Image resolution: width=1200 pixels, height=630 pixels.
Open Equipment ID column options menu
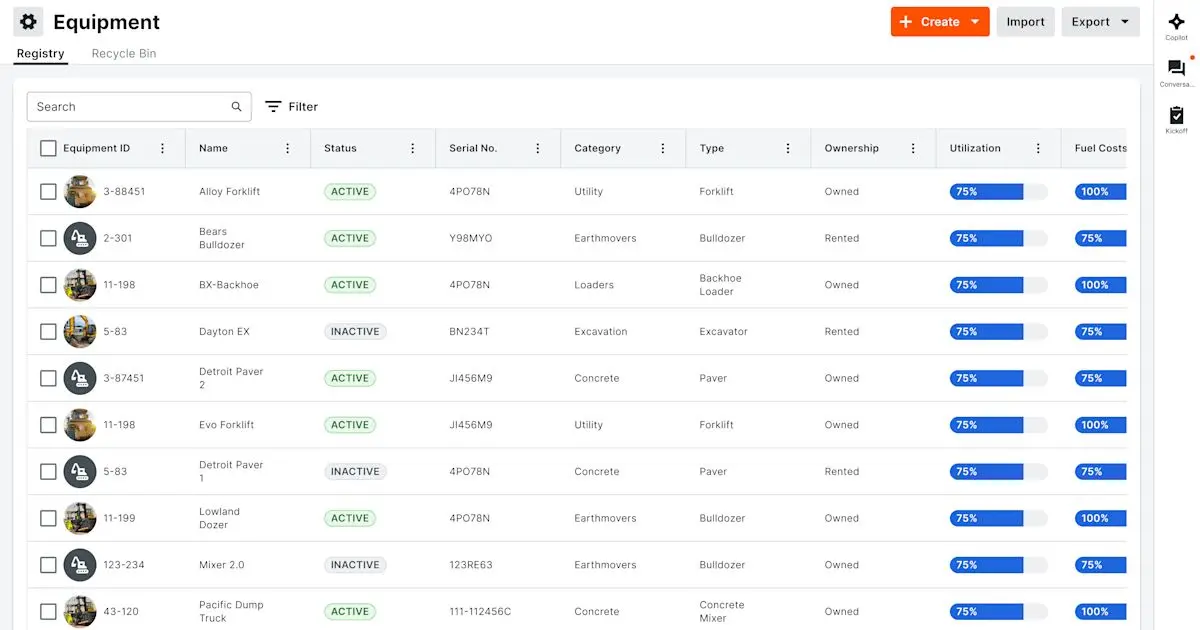[163, 148]
